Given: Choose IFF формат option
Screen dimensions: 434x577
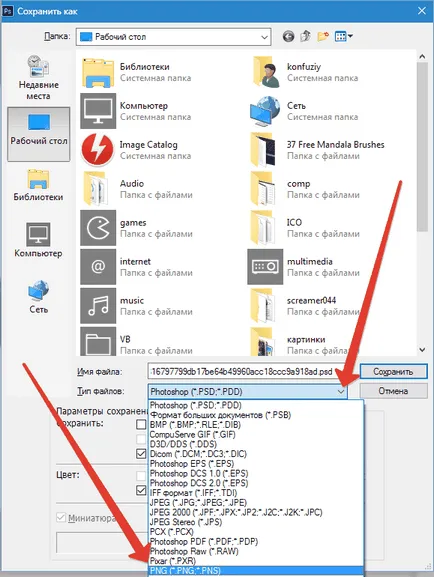Looking at the screenshot, I should [x=255, y=493].
